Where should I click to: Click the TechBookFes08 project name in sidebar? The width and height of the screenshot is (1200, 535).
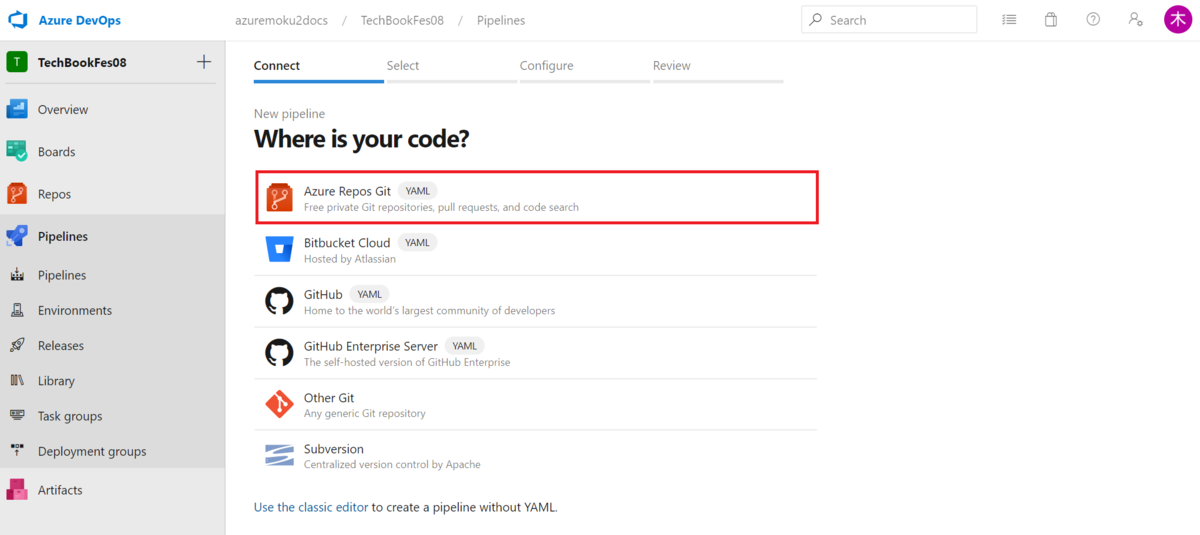(82, 62)
